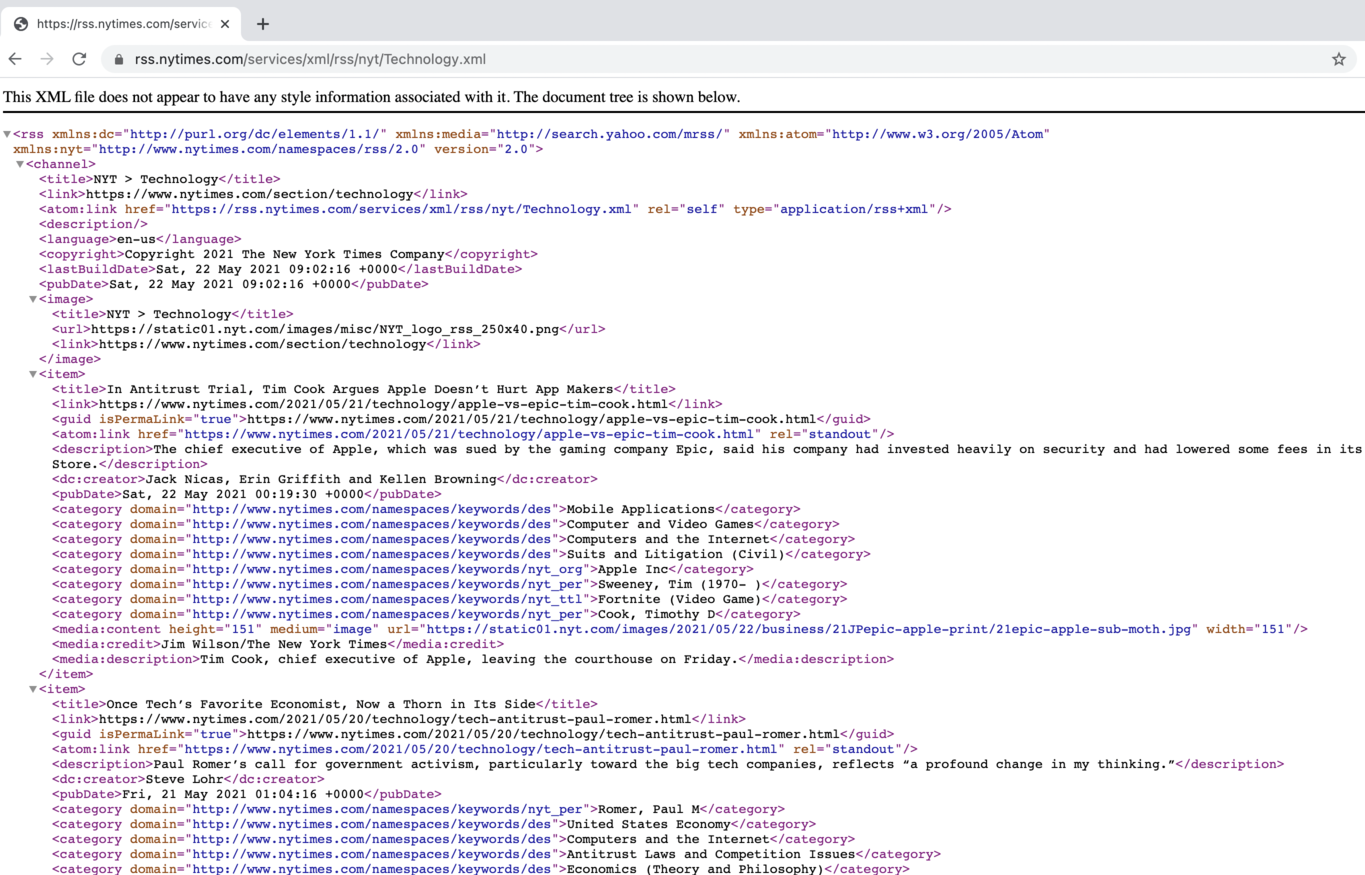Click the lock icon in address bar
Screen dimensions: 1365x875
(x=119, y=59)
